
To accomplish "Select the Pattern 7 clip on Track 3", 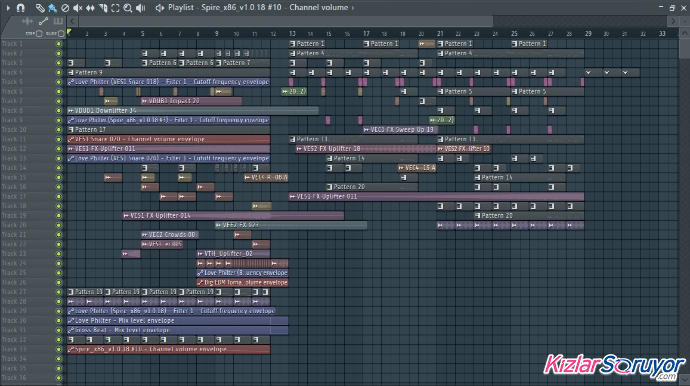I will point(242,62).
